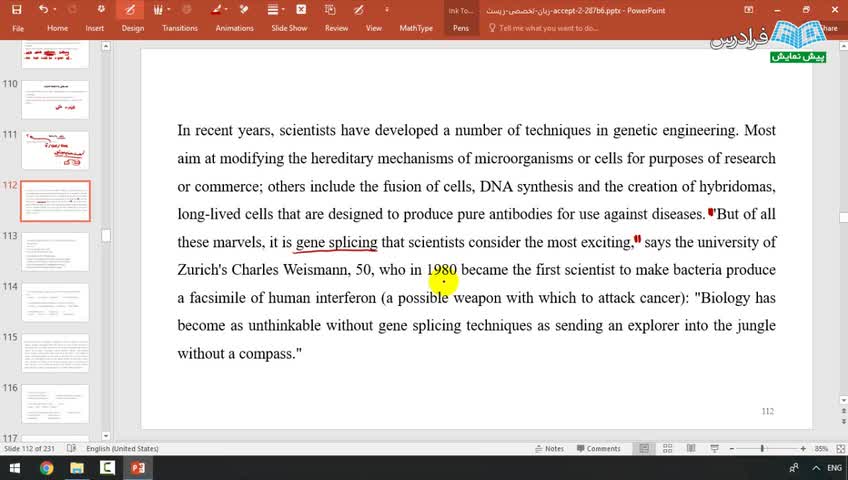
Task: Switch to the Transitions tab
Action: [x=180, y=28]
